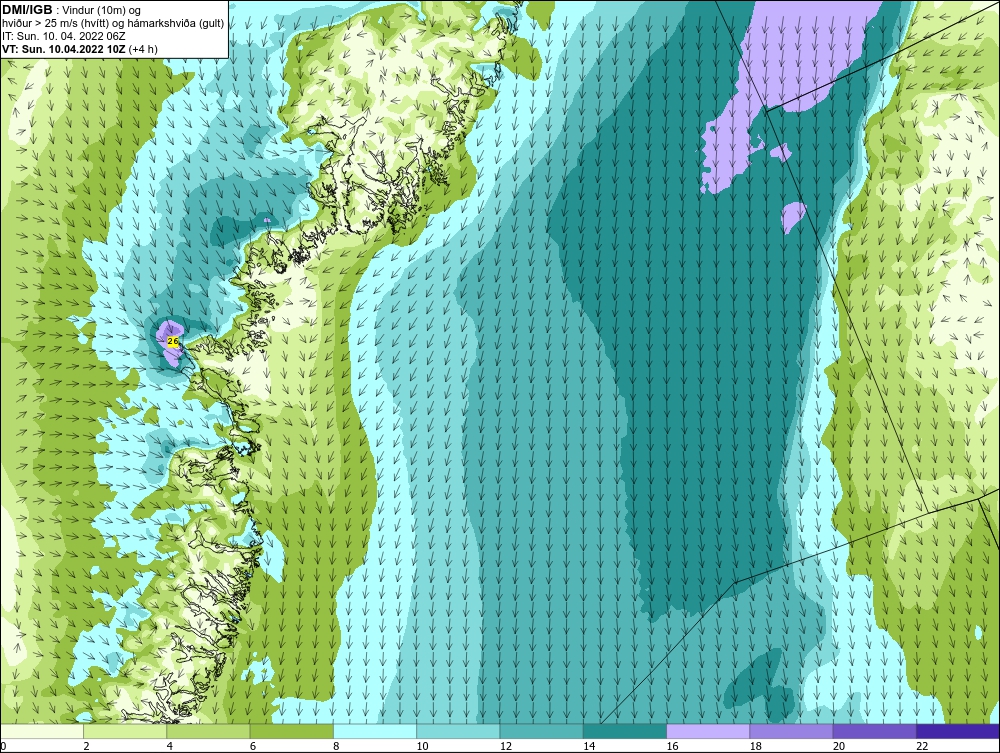Click legend scale label 6
This screenshot has height=753, width=1000.
(253, 747)
